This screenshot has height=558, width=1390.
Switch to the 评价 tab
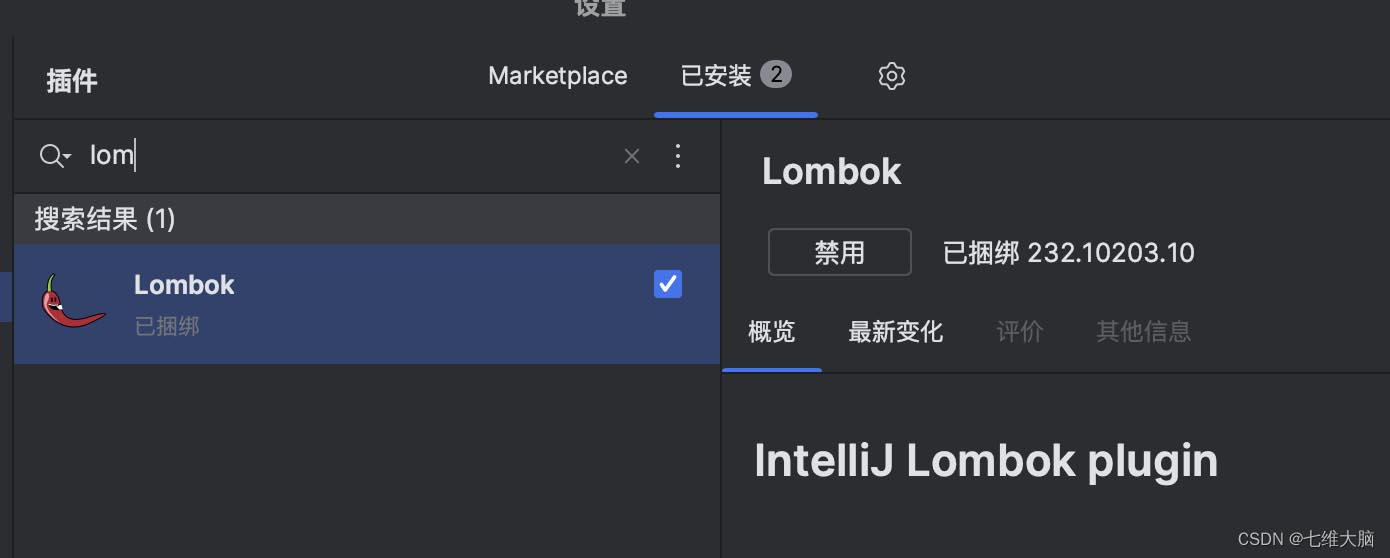[1020, 332]
